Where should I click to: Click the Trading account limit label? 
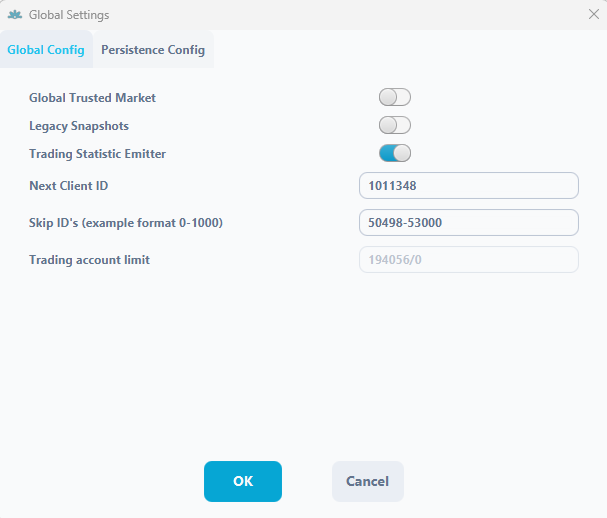click(89, 260)
